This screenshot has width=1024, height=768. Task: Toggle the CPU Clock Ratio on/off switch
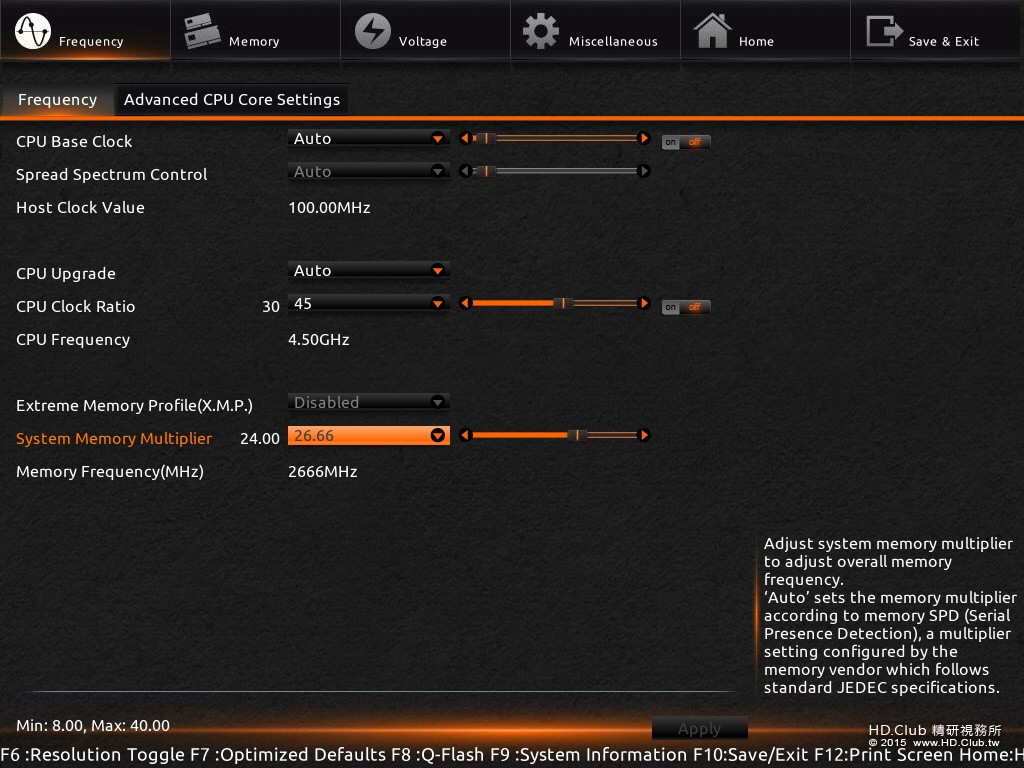(x=686, y=307)
